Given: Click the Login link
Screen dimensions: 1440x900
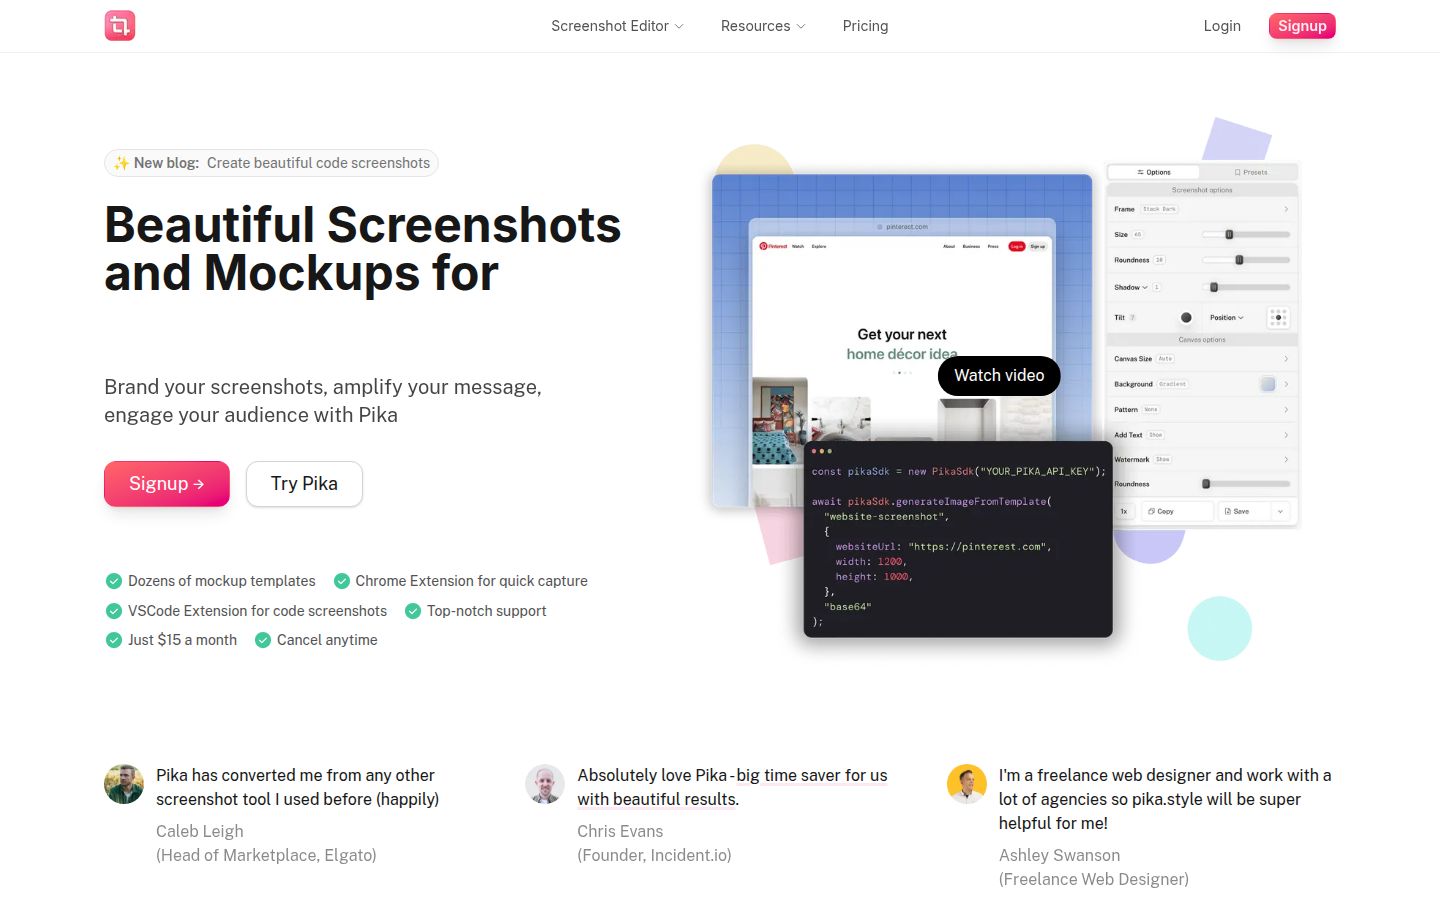Looking at the screenshot, I should point(1222,26).
